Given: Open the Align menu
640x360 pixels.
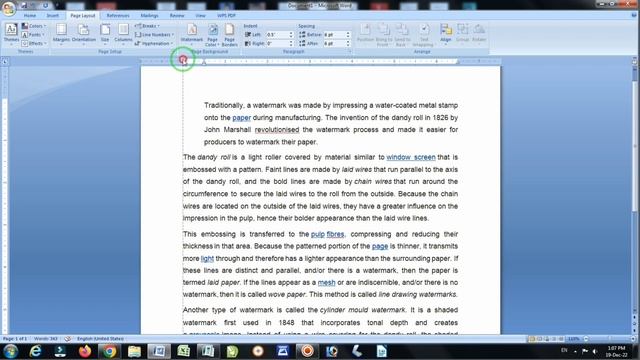Looking at the screenshot, I should click(x=446, y=33).
